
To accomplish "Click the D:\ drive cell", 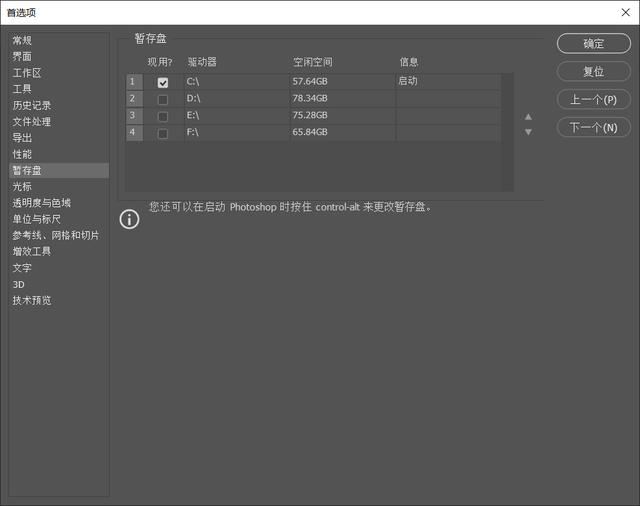I will (237, 99).
